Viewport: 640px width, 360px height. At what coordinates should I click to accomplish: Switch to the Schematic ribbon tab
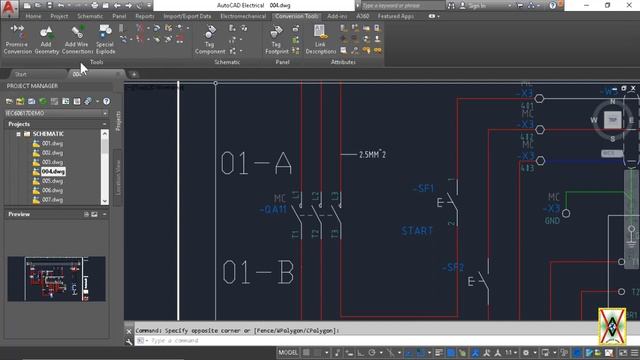click(x=90, y=16)
